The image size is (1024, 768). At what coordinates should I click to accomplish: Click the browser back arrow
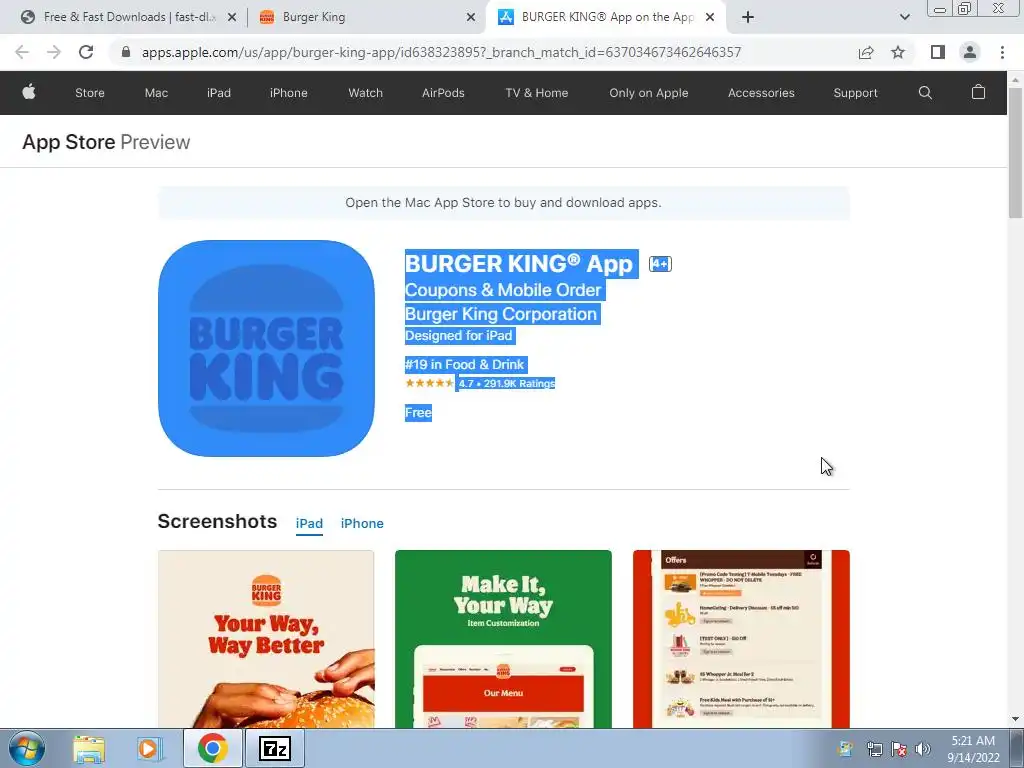pyautogui.click(x=22, y=52)
